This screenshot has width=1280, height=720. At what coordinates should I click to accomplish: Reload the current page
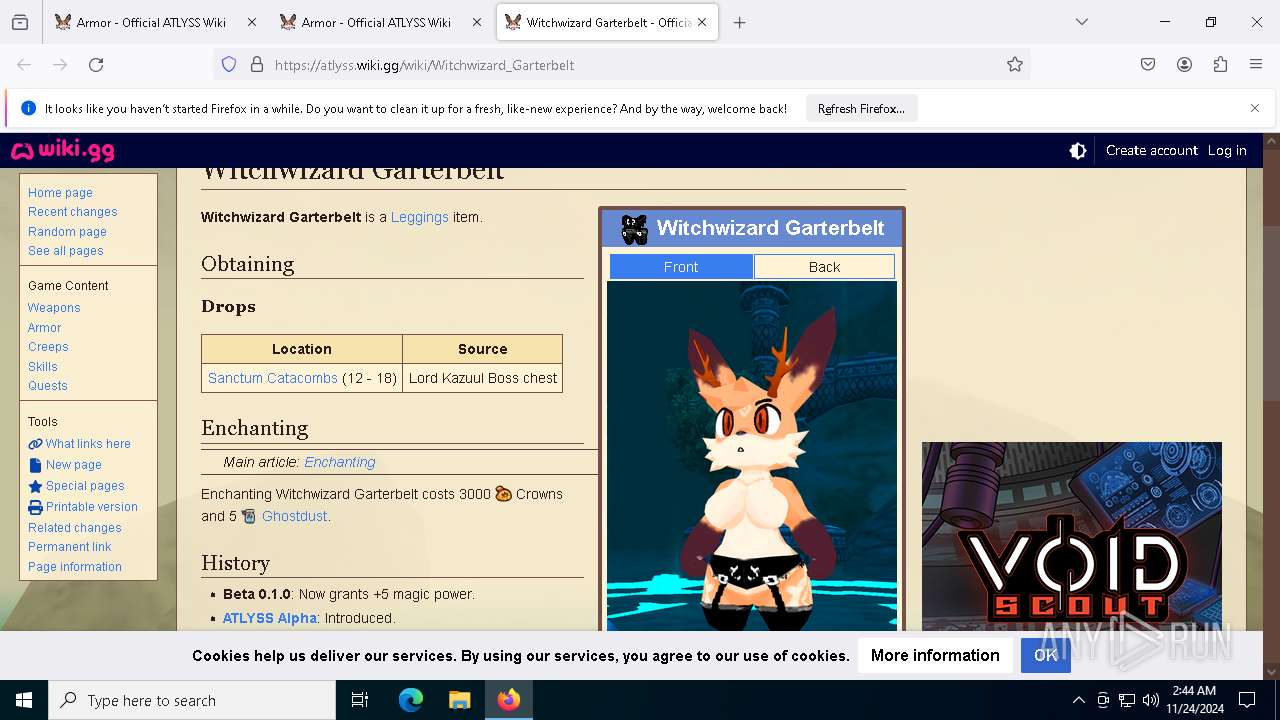(96, 65)
